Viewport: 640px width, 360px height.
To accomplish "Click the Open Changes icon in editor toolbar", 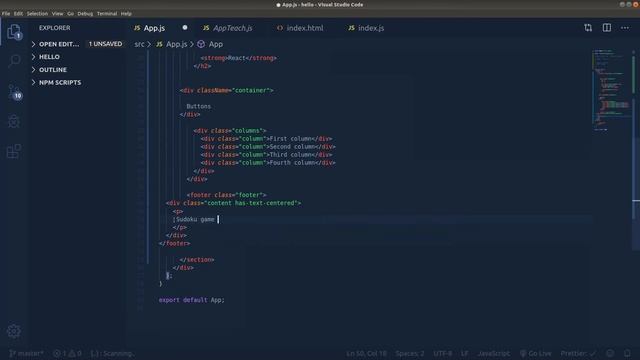I will [588, 28].
